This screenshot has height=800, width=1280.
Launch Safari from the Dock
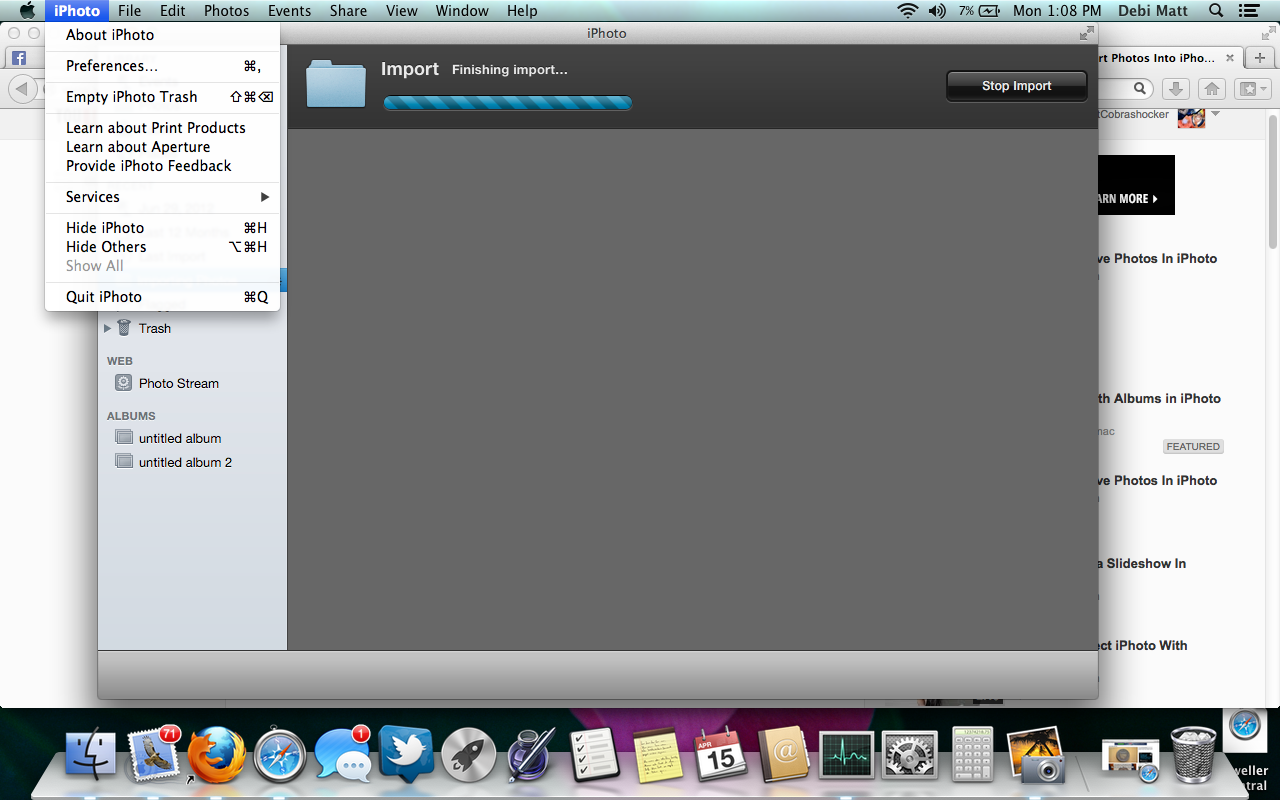tap(279, 755)
